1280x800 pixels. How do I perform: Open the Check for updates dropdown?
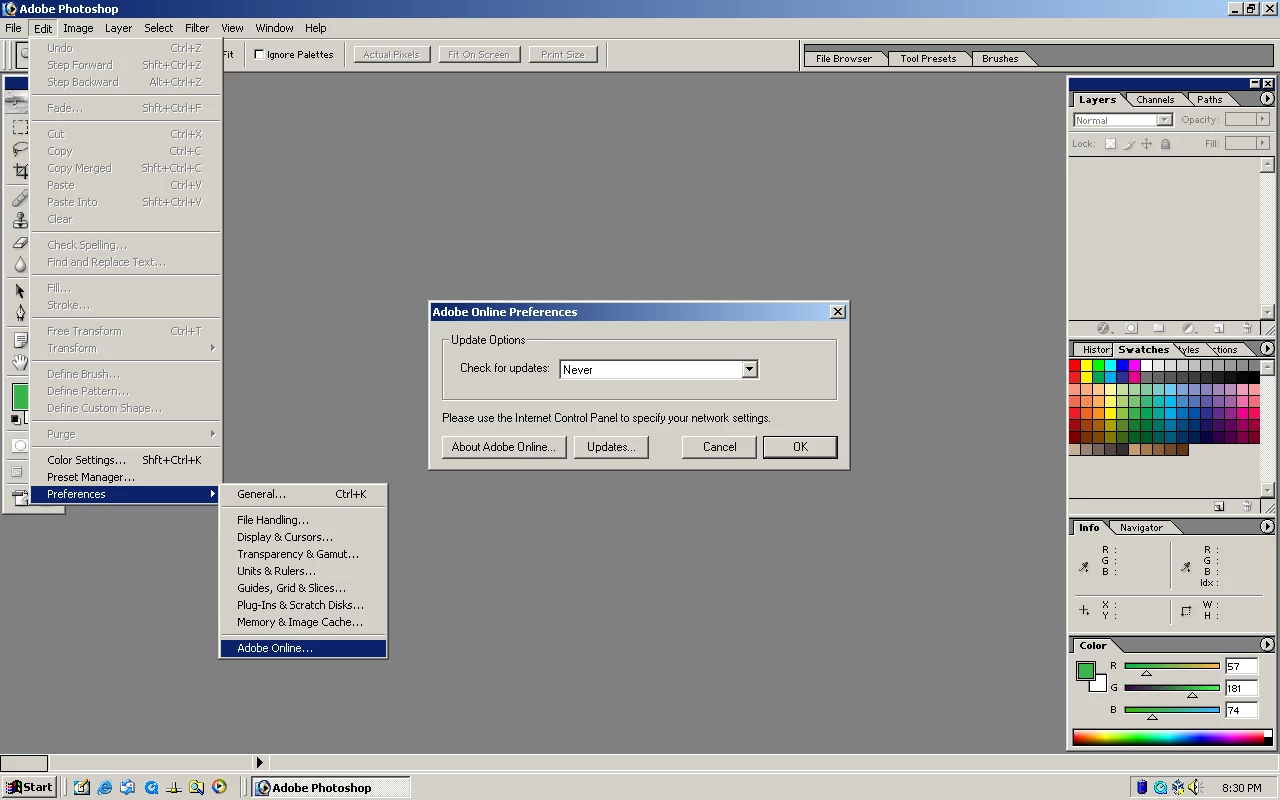tap(749, 370)
